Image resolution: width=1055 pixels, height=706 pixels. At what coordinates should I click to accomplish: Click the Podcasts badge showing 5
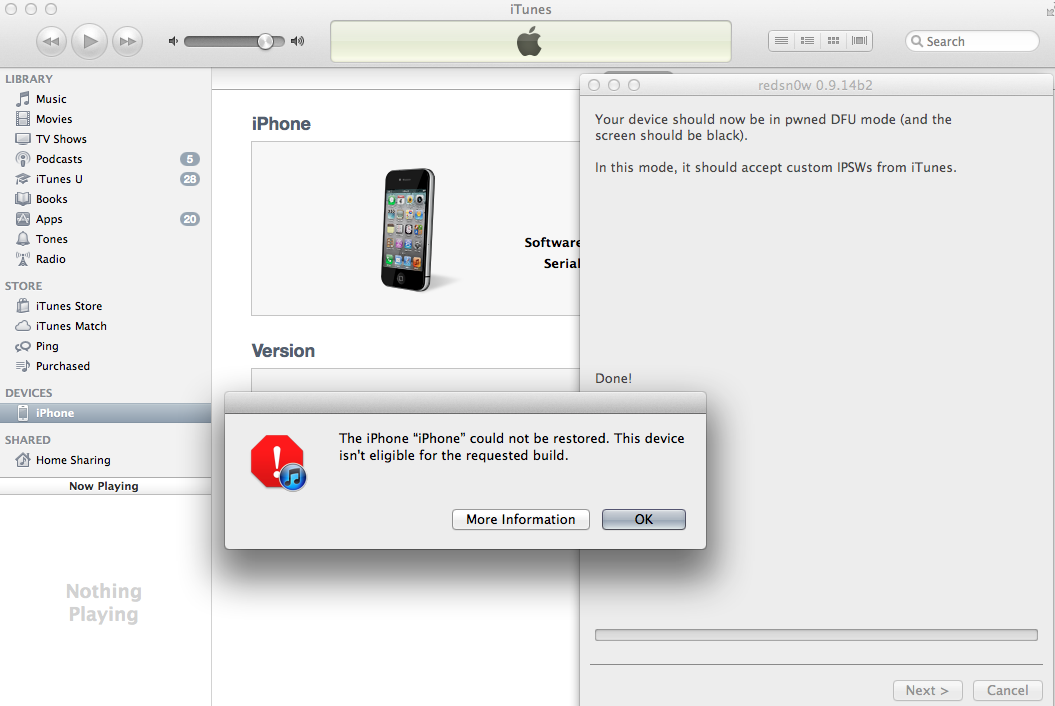[190, 159]
